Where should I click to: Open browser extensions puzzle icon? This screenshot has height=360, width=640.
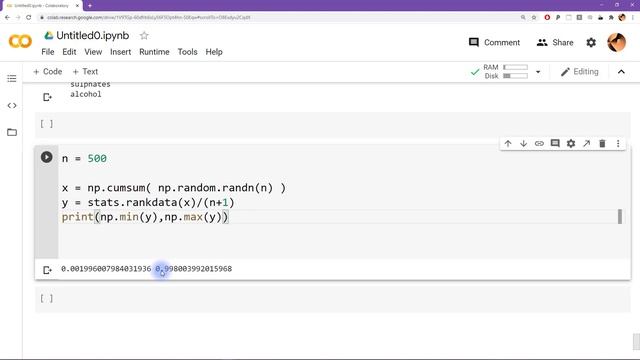[x=611, y=18]
